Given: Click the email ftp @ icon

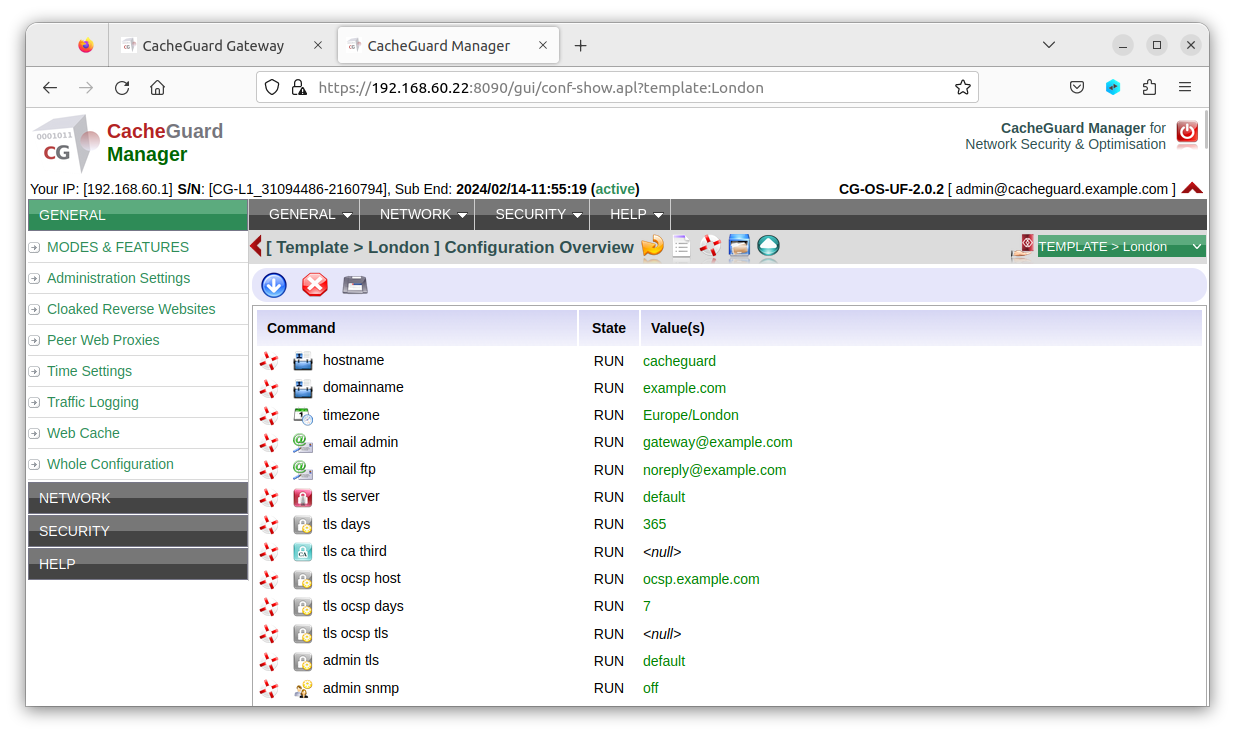Looking at the screenshot, I should [303, 470].
